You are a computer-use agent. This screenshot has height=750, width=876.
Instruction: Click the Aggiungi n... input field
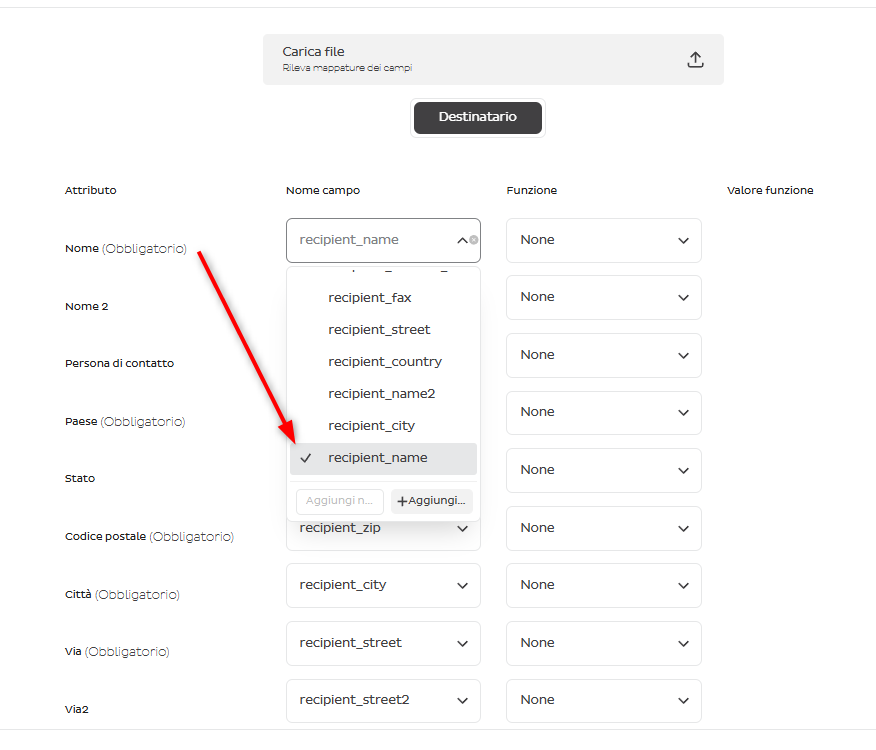click(x=340, y=501)
